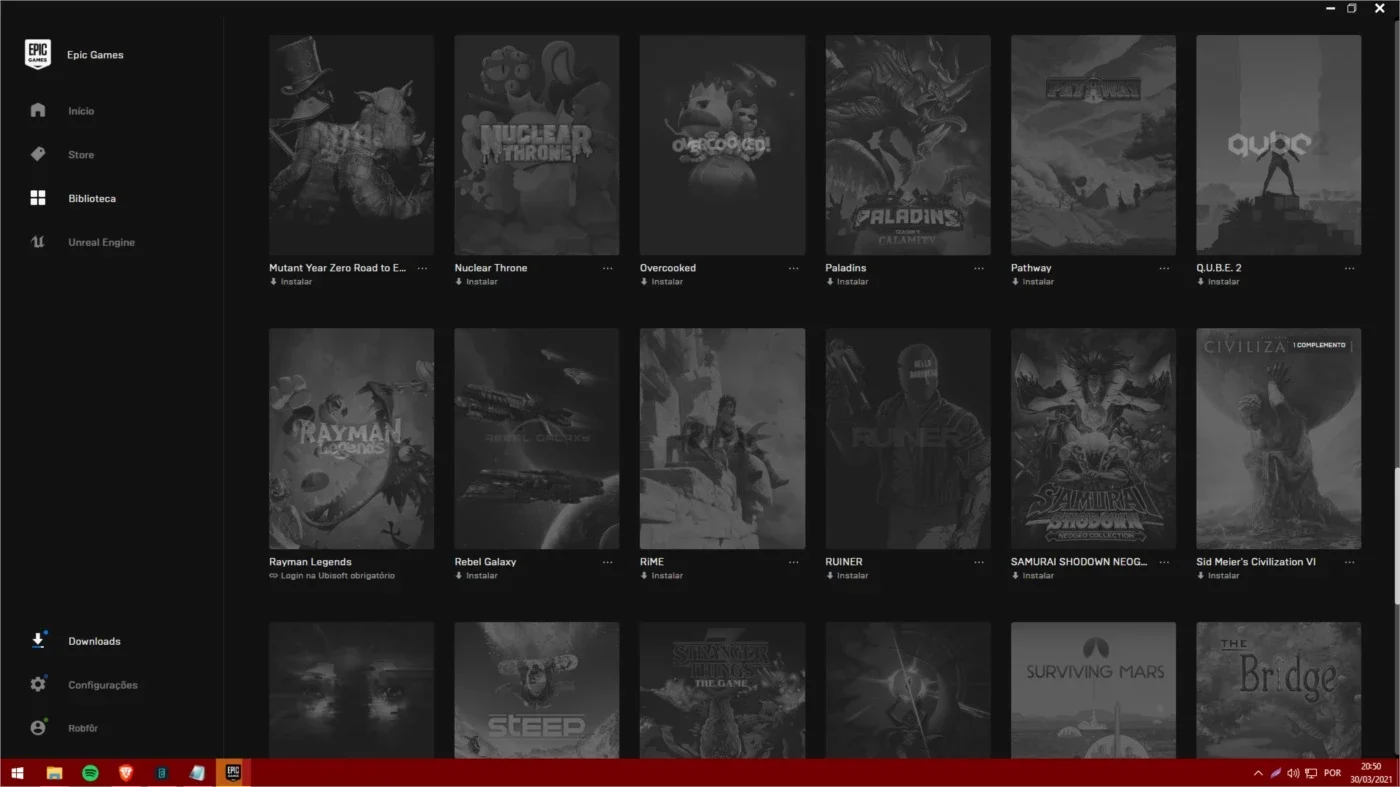This screenshot has height=787, width=1400.
Task: Open the Downloads section label
Action: coord(94,642)
